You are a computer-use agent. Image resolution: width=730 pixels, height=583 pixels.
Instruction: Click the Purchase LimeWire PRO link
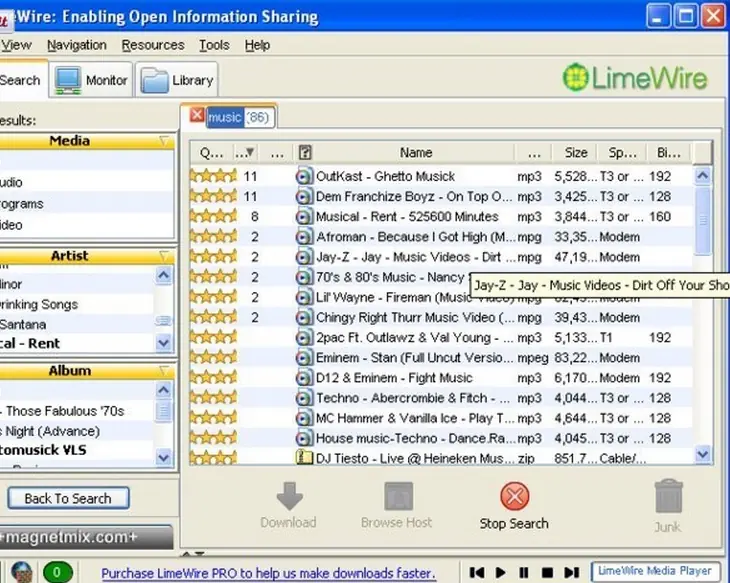(268, 573)
